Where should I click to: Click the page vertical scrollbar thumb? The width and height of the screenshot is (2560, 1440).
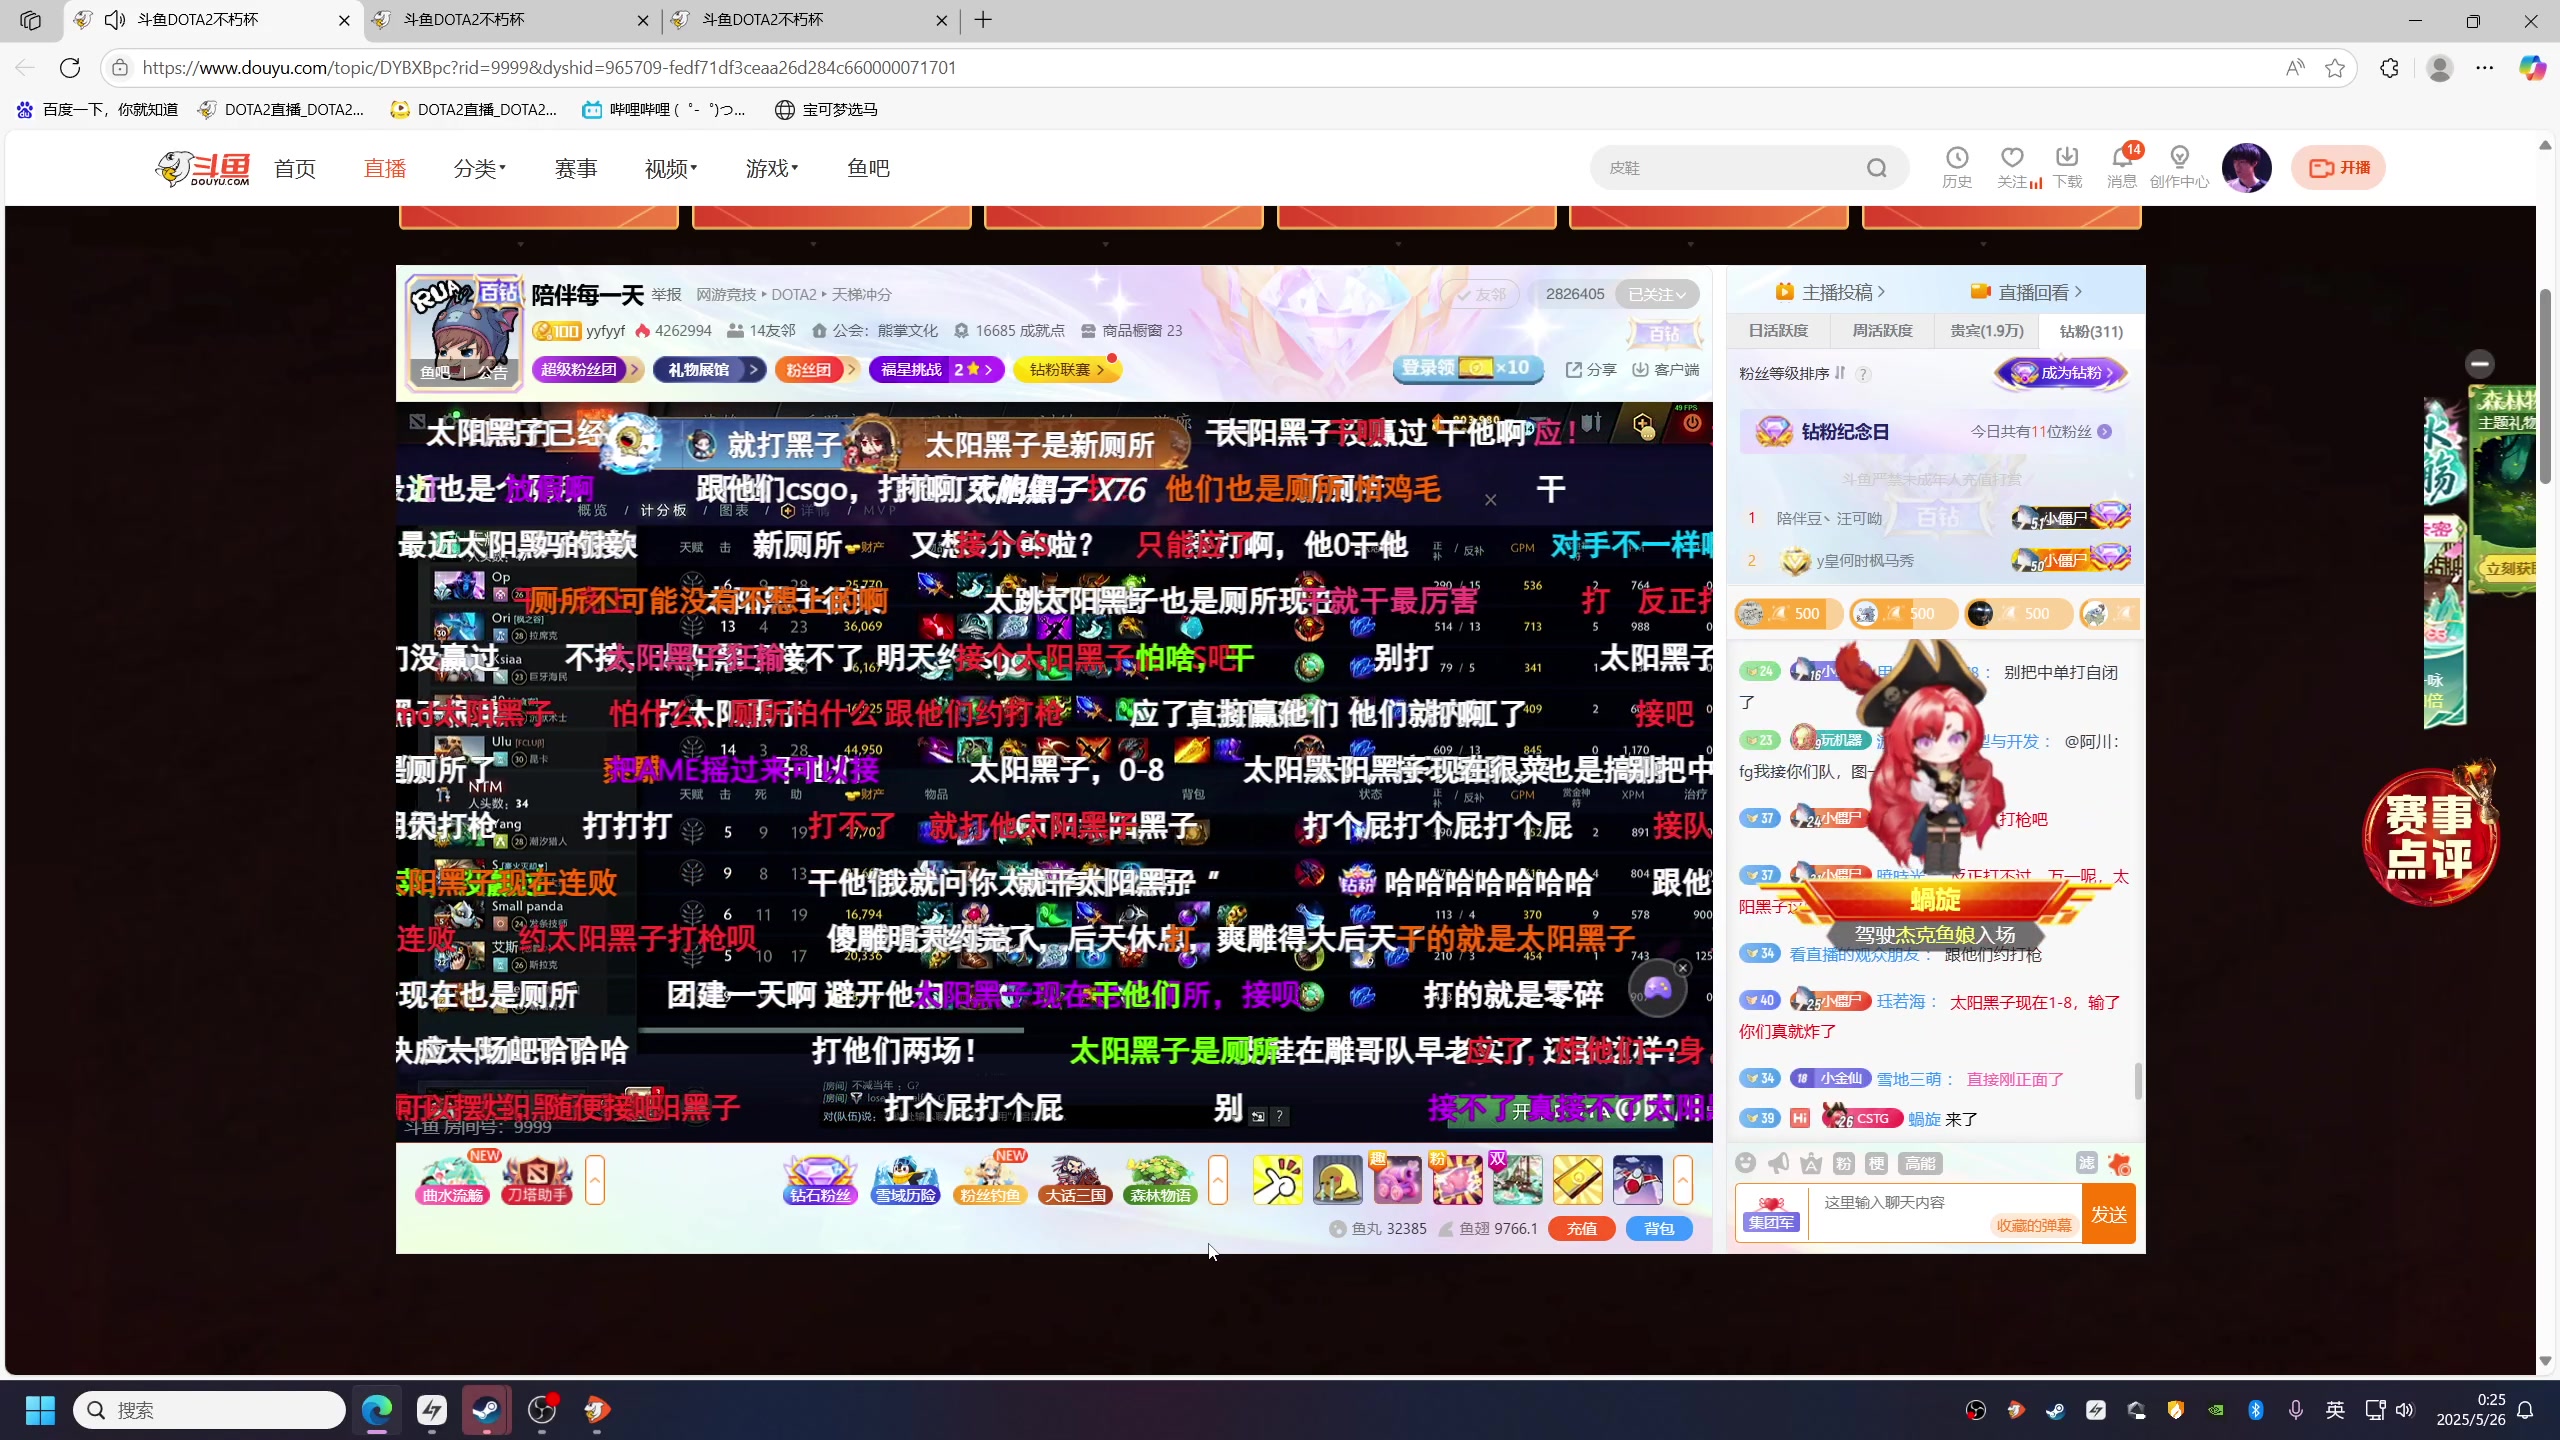[2546, 385]
